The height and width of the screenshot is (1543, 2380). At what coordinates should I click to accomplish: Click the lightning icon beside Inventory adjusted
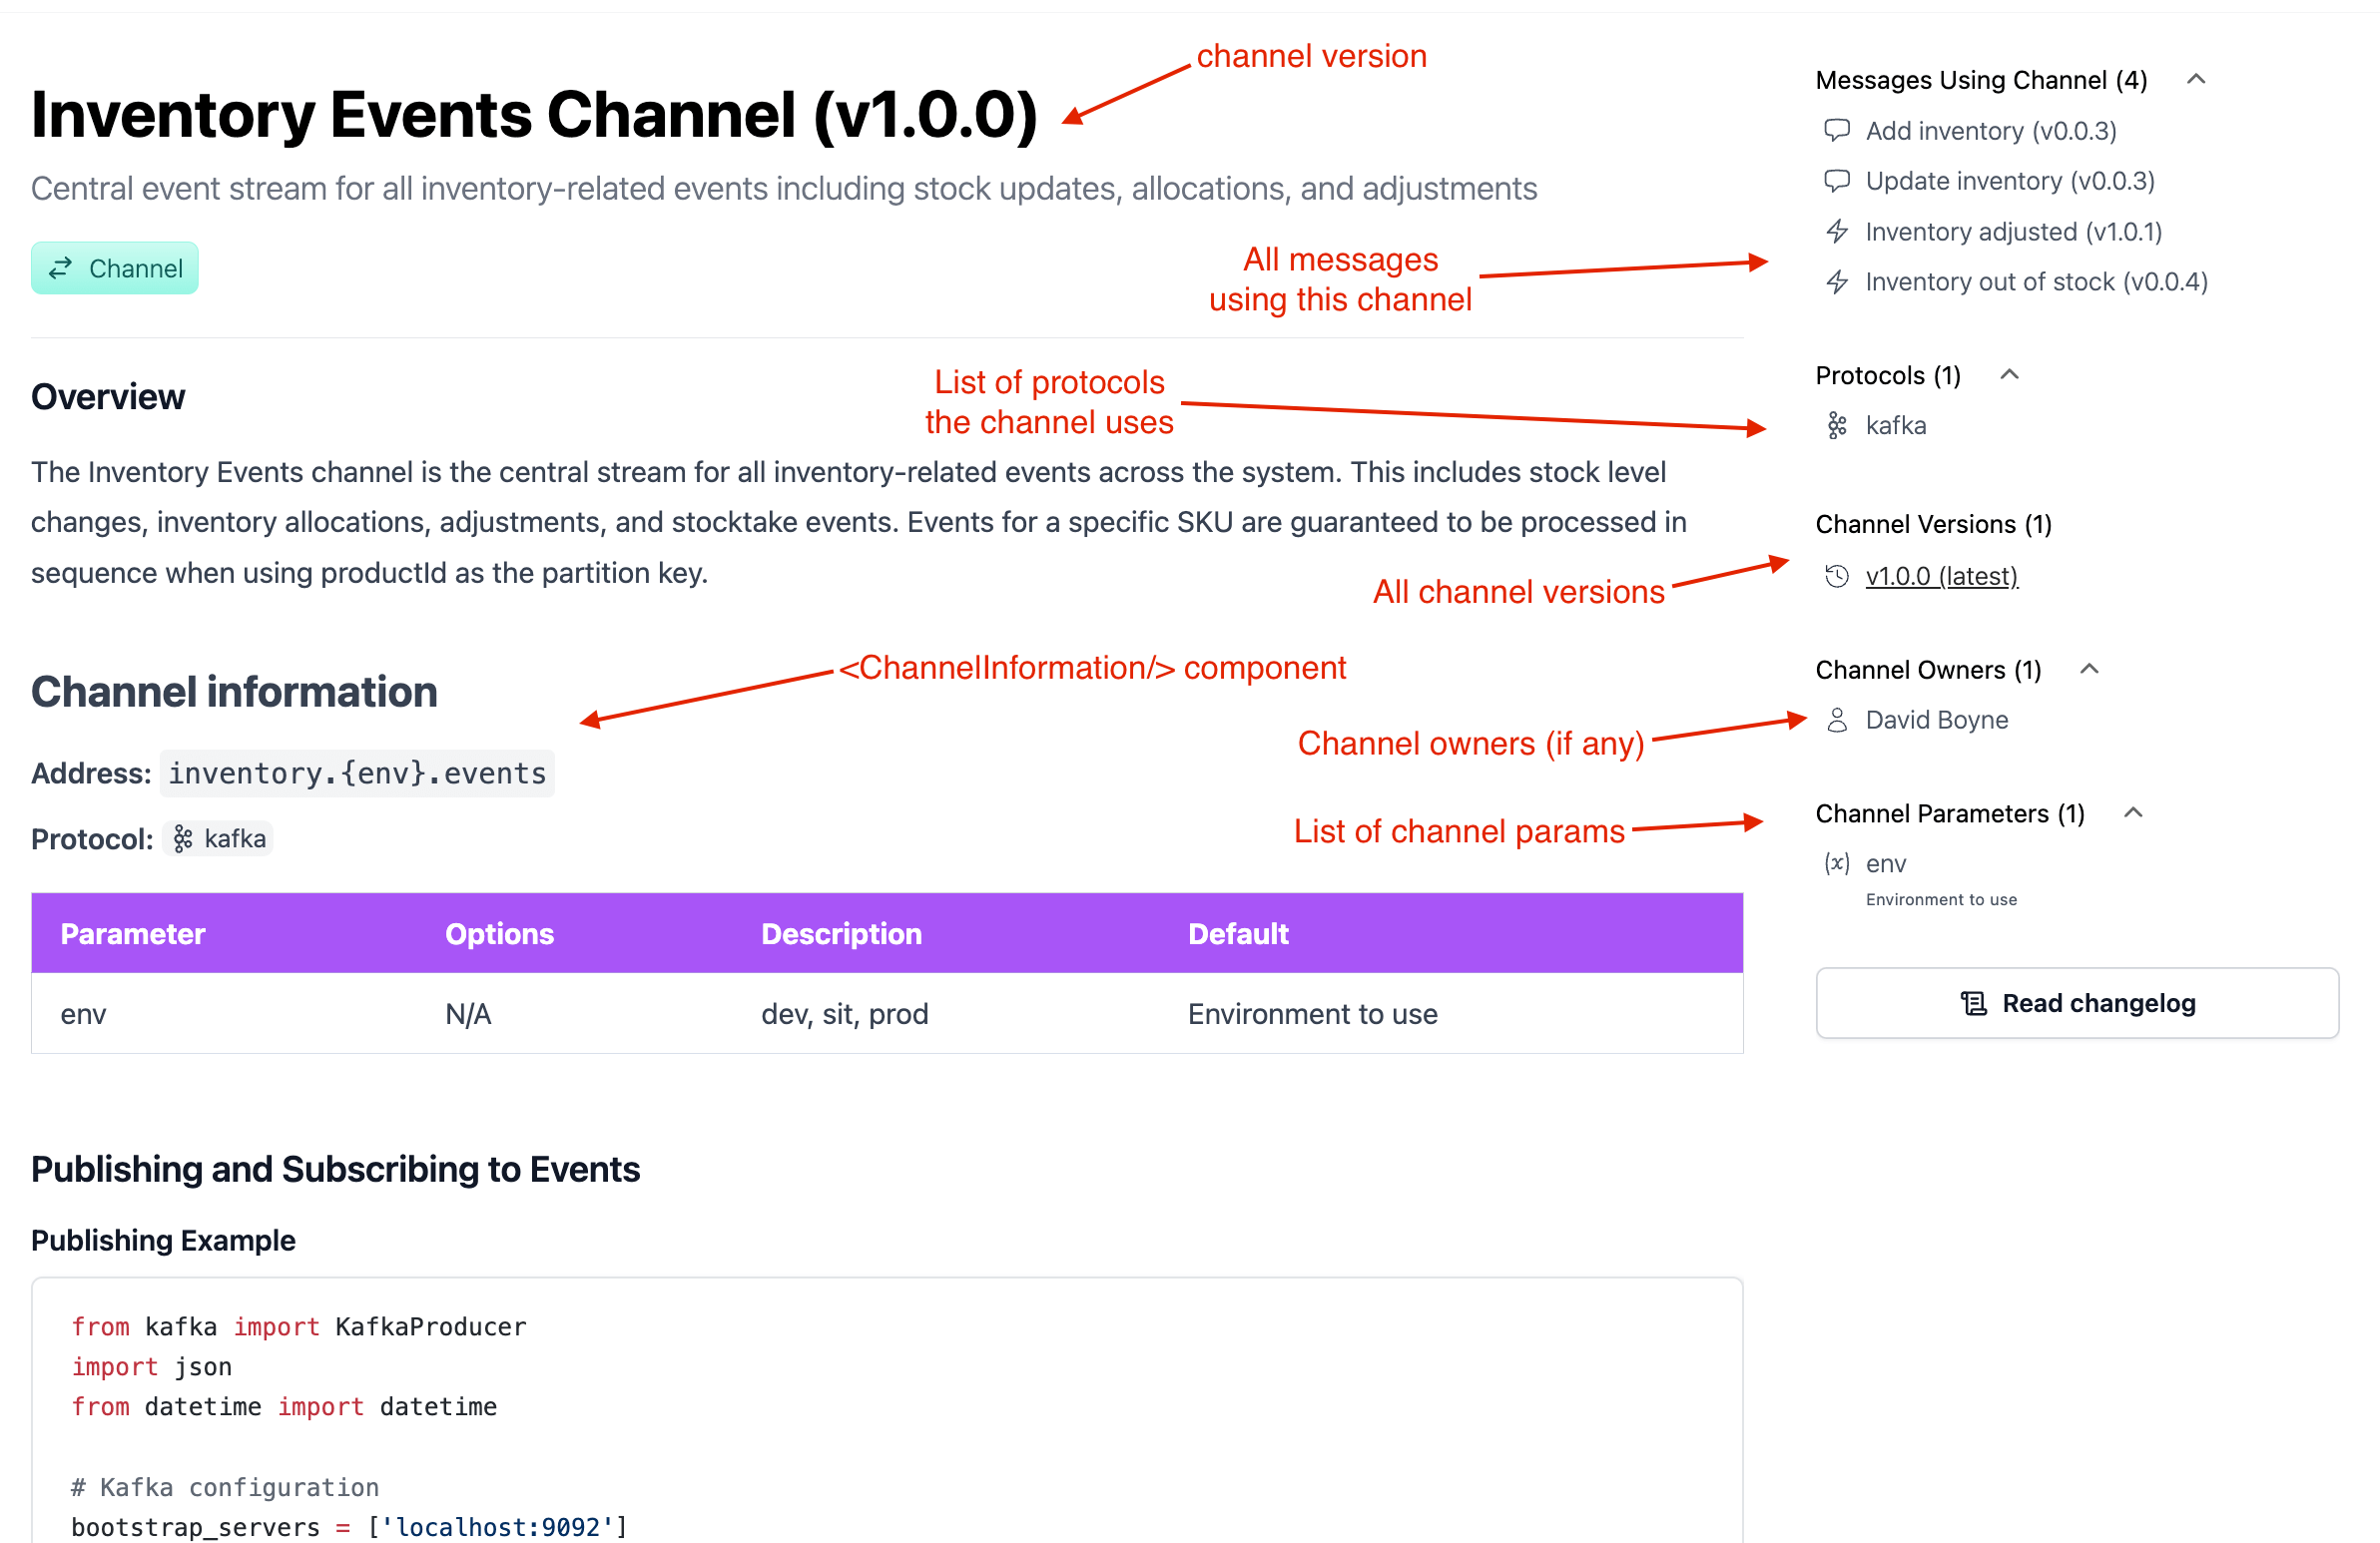tap(1837, 232)
